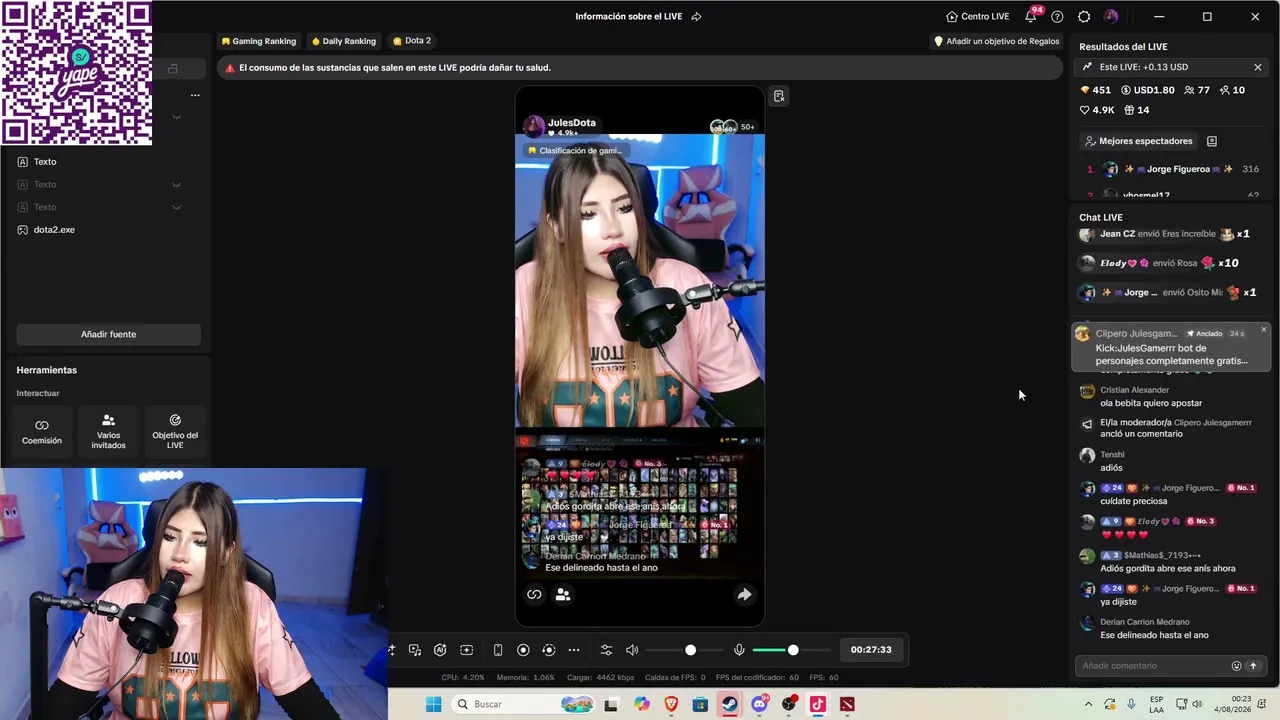Open settings gear in title bar
Image resolution: width=1280 pixels, height=720 pixels.
tap(1084, 16)
